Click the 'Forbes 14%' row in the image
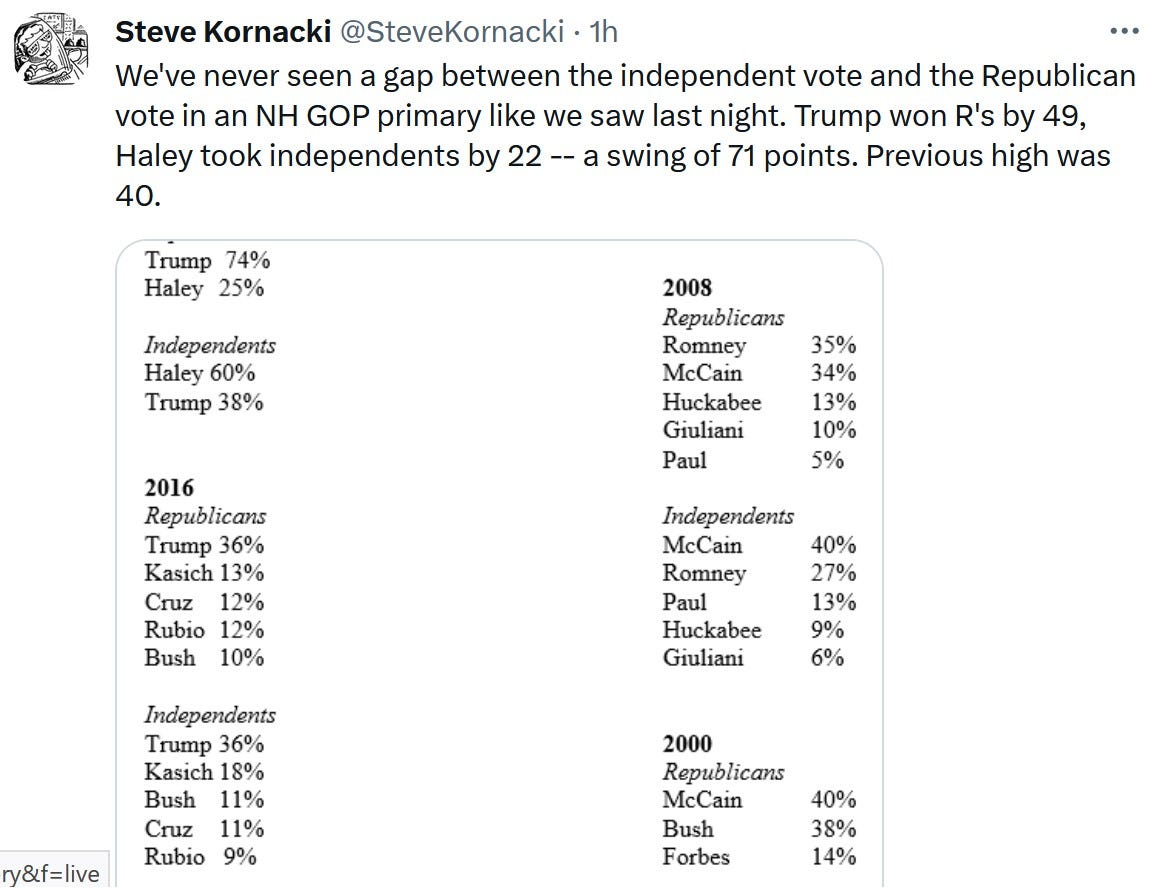Viewport: 1174px width, 888px height. [759, 857]
